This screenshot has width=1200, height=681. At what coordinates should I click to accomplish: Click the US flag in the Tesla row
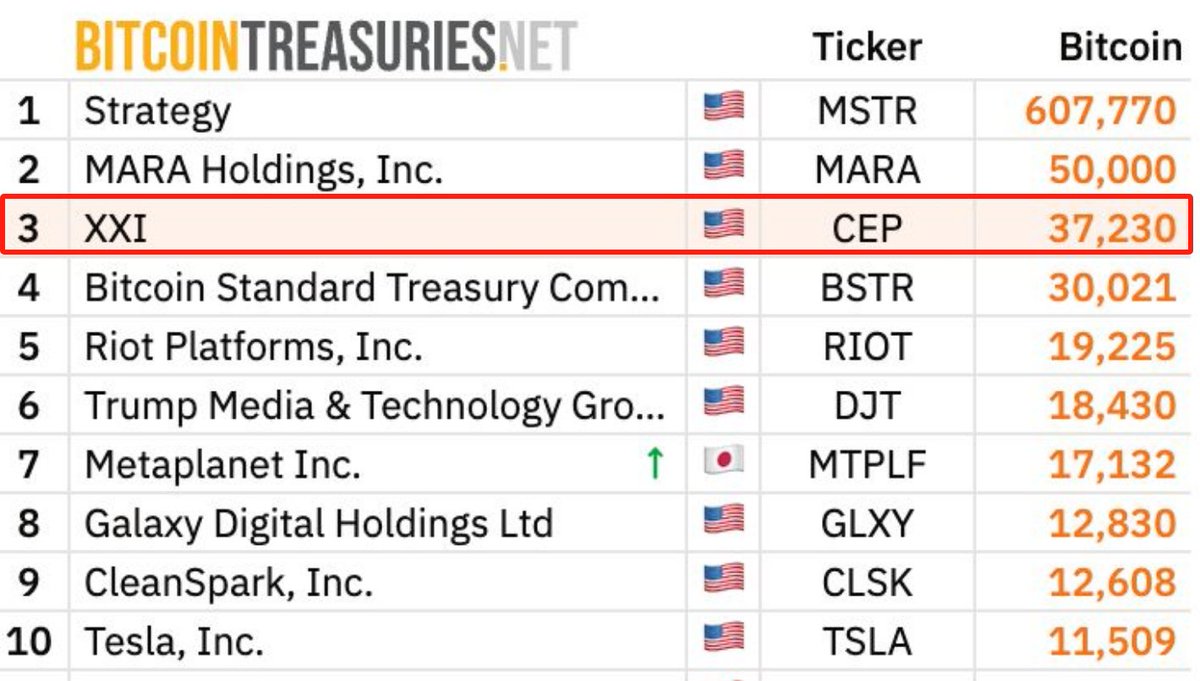(x=724, y=639)
